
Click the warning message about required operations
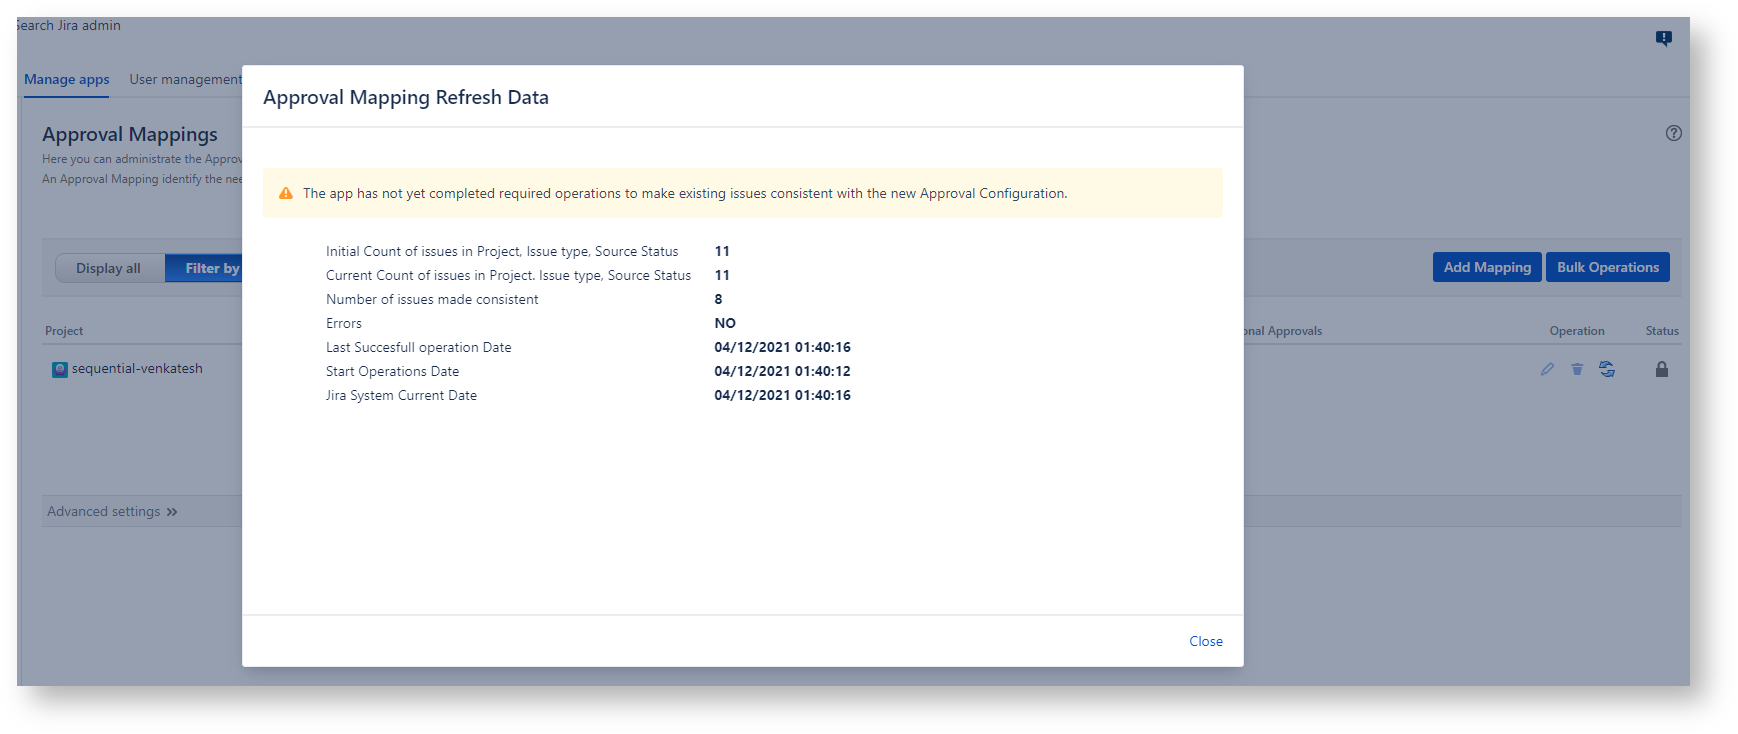[685, 193]
